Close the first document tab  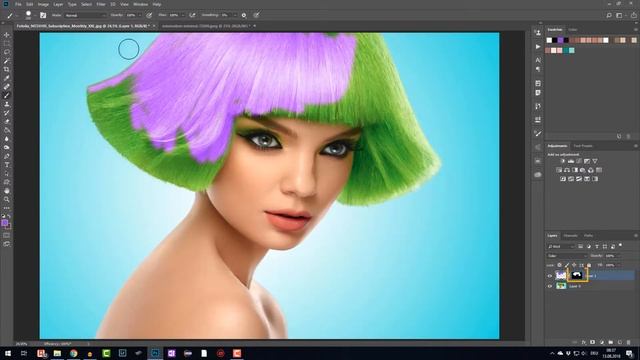[x=154, y=26]
